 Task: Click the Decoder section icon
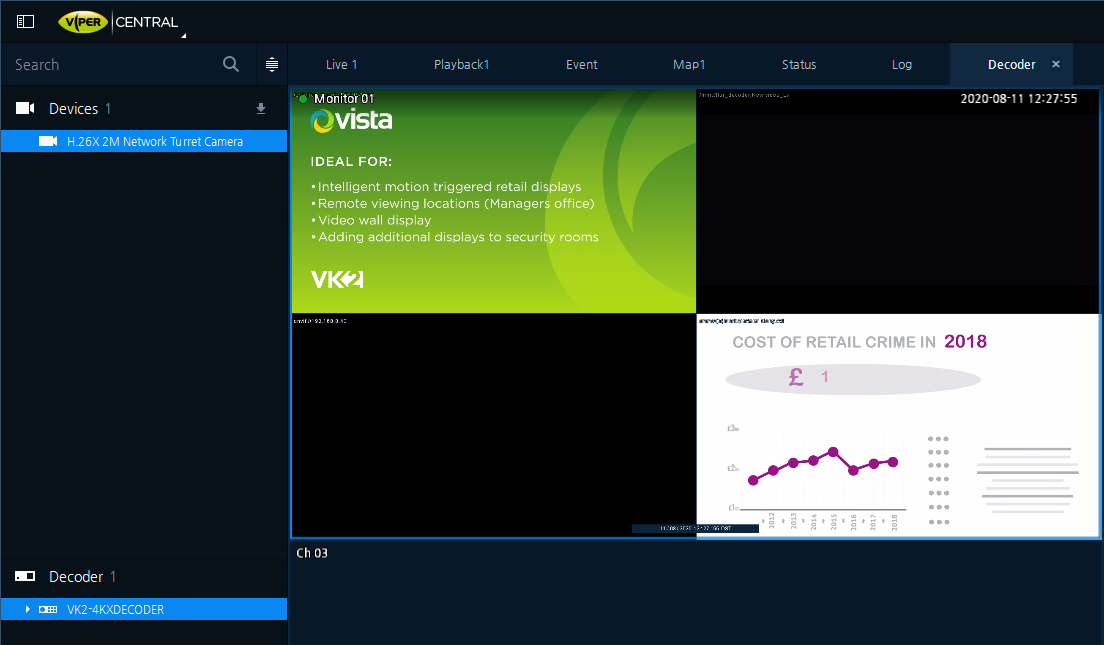click(25, 576)
